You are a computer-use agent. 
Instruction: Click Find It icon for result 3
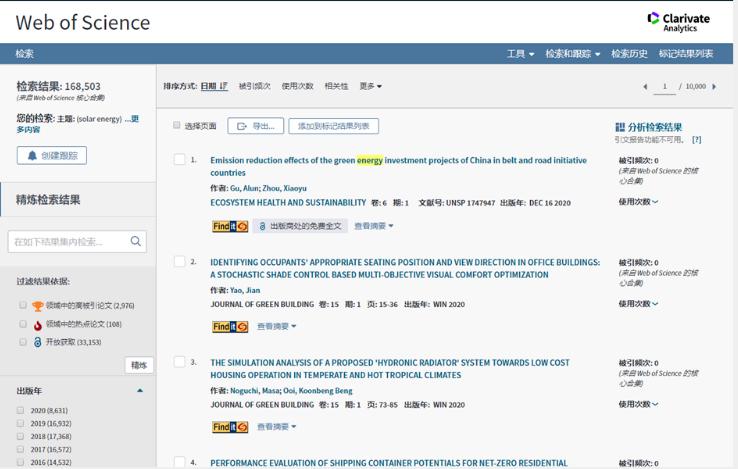point(230,427)
